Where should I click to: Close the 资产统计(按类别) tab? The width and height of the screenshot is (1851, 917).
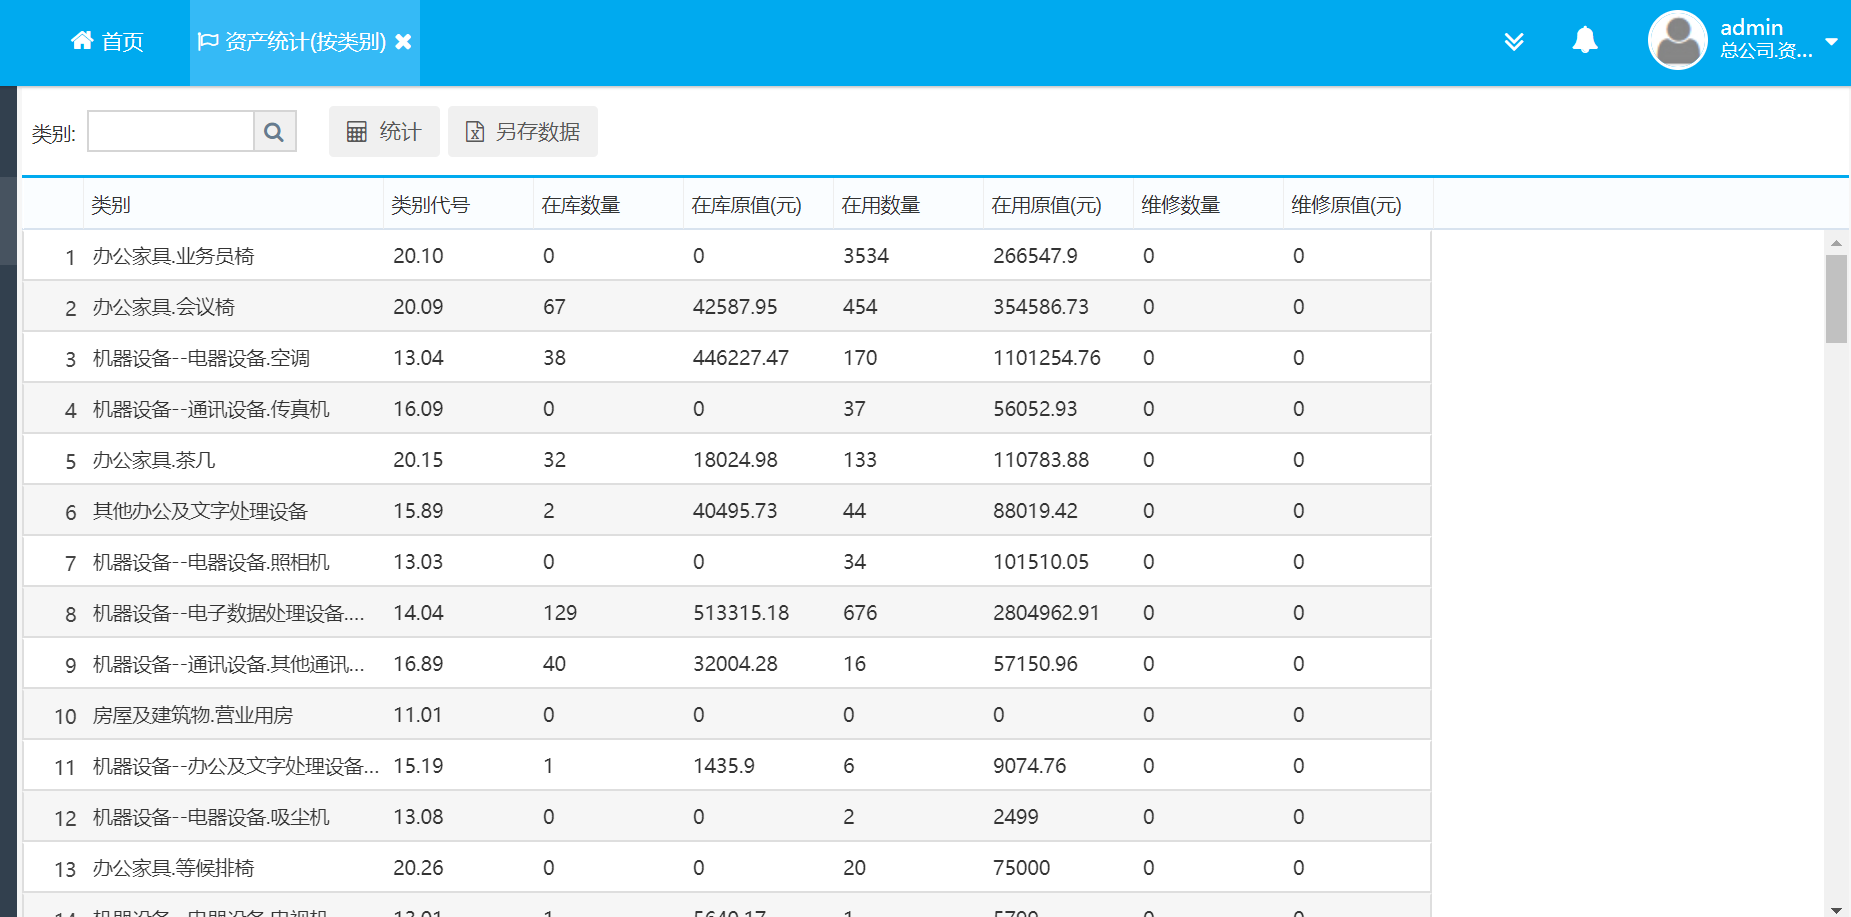403,42
